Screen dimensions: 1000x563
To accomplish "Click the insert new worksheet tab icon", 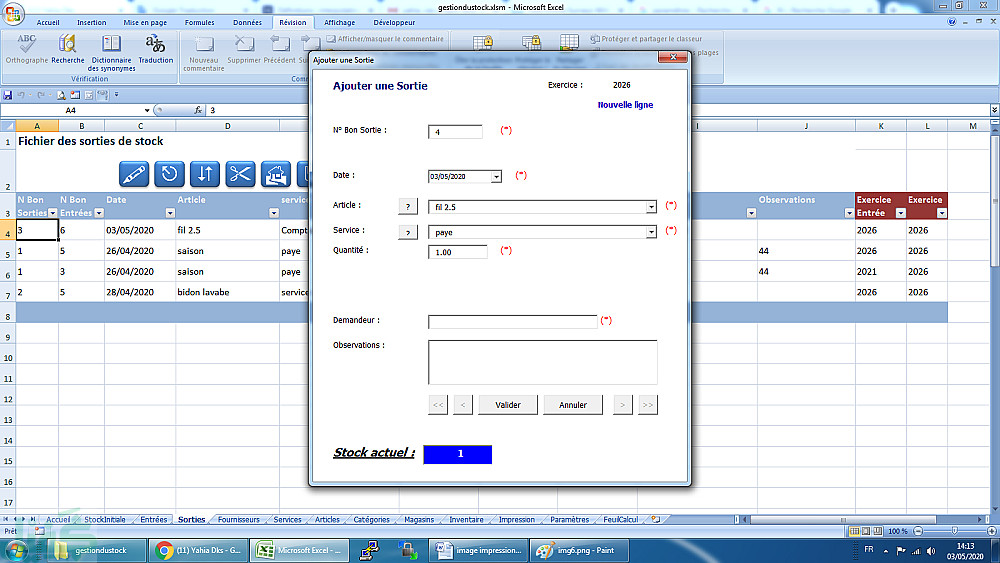I will point(656,520).
